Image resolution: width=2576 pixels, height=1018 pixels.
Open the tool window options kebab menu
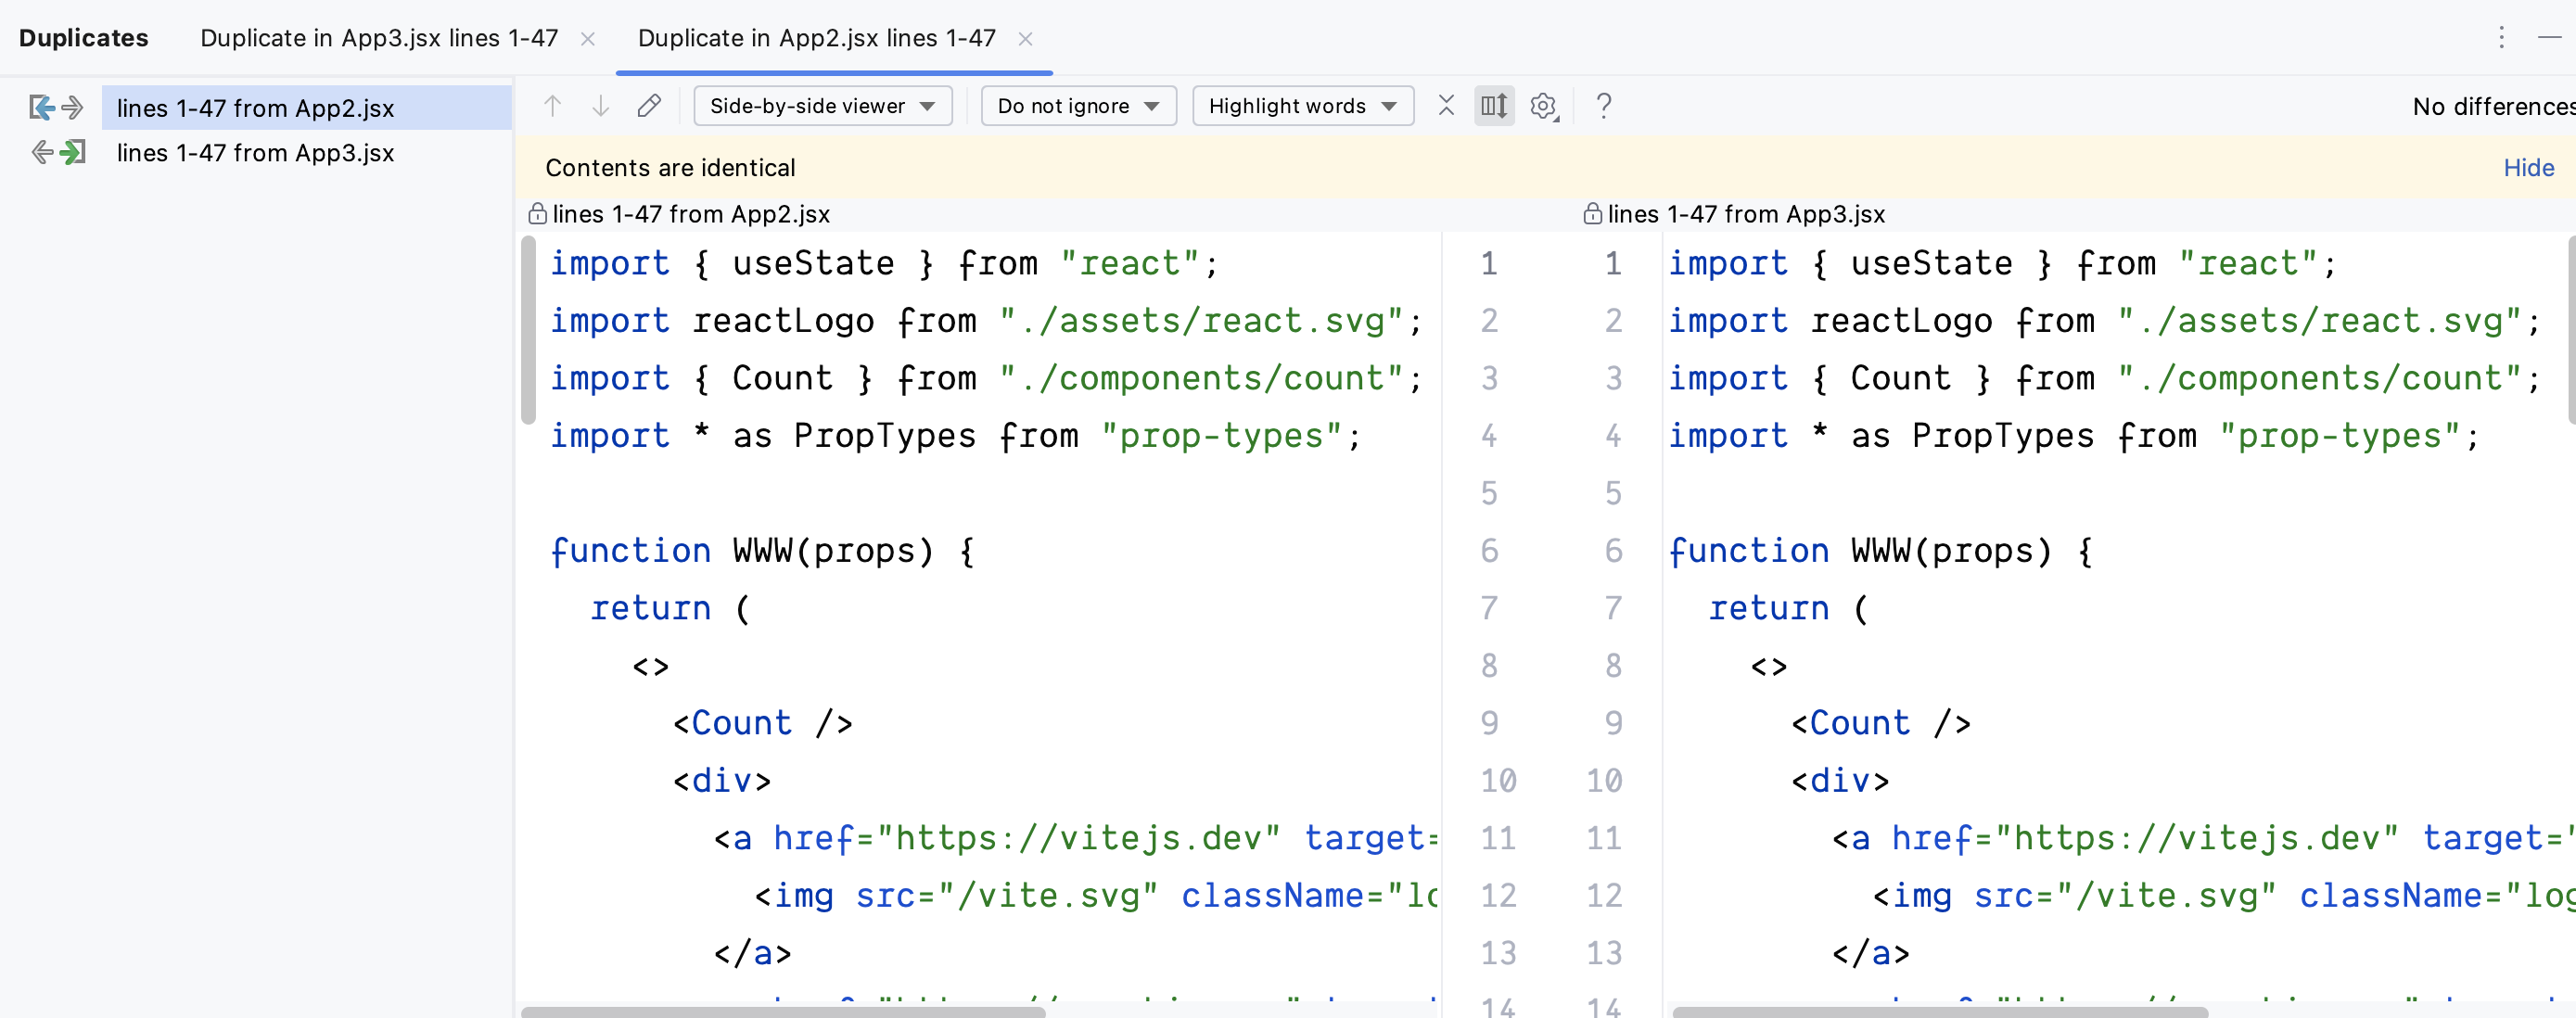[x=2501, y=38]
